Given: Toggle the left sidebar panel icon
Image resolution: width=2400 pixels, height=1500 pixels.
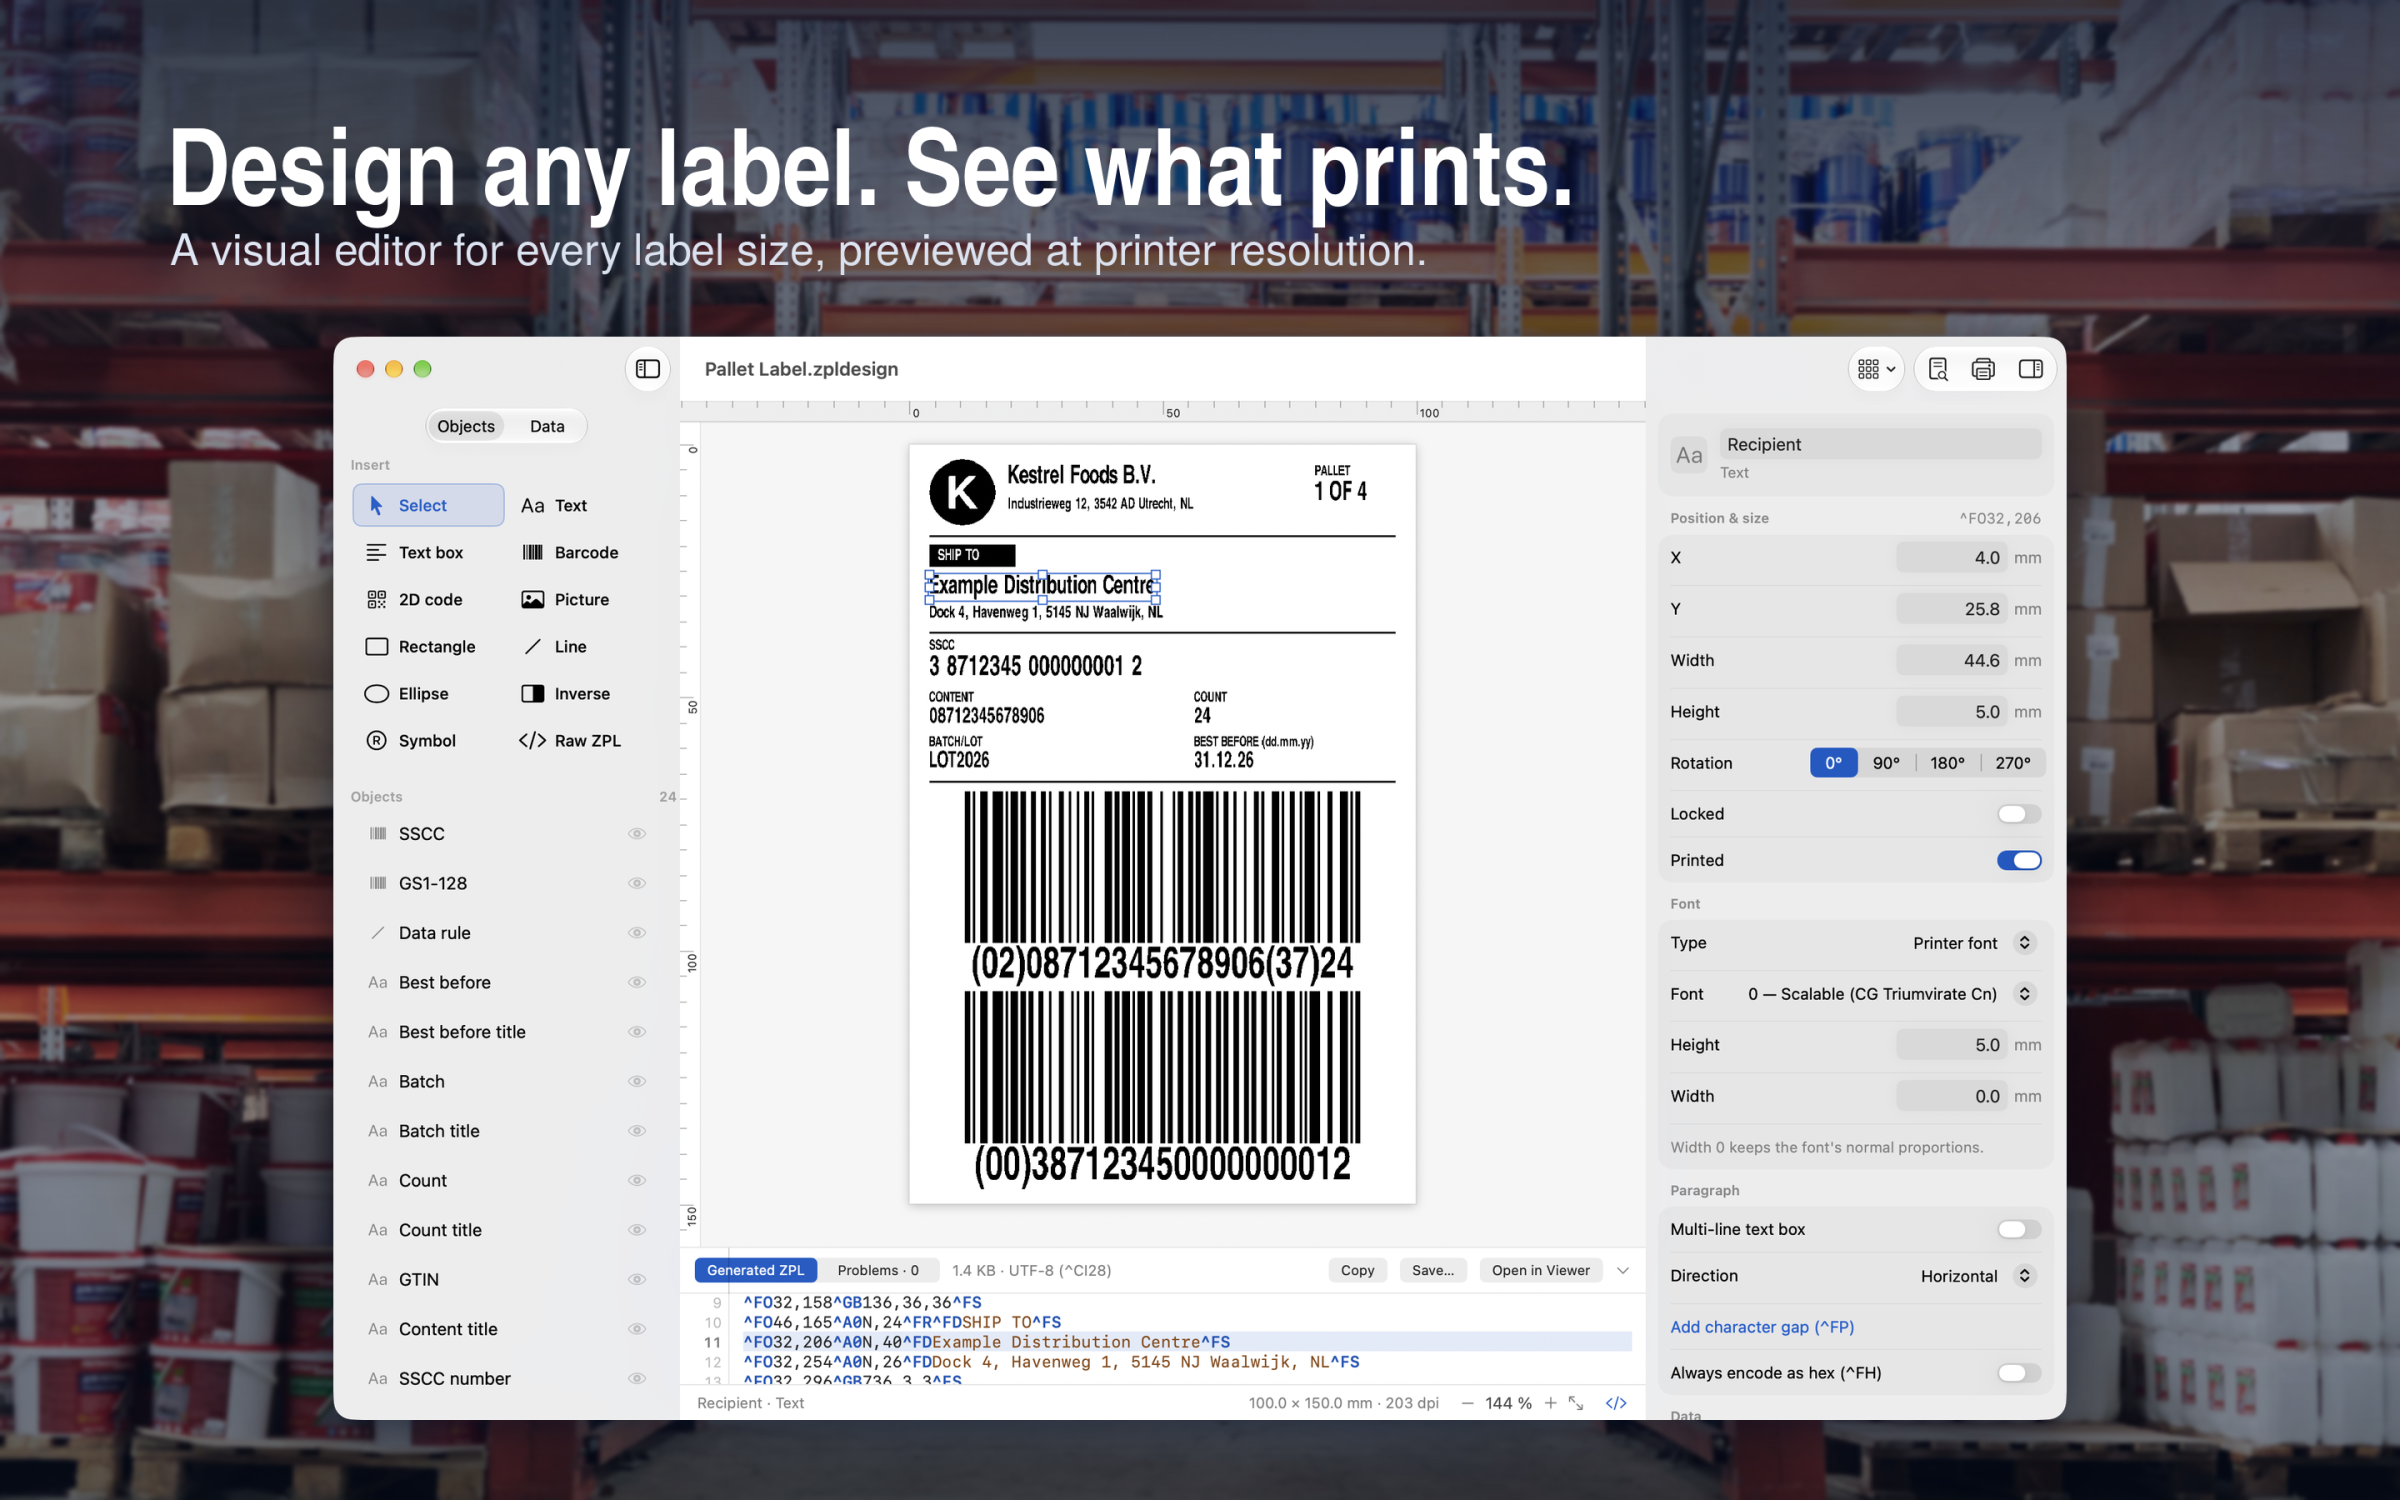Looking at the screenshot, I should click(648, 369).
